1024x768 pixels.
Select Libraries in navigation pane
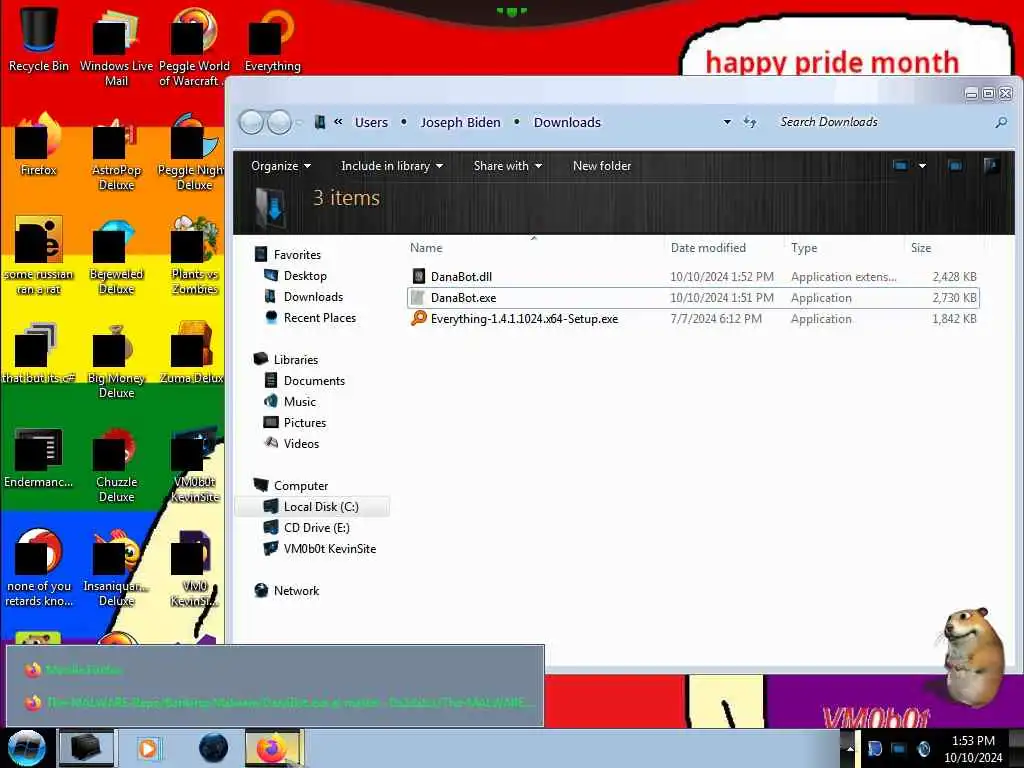295,360
